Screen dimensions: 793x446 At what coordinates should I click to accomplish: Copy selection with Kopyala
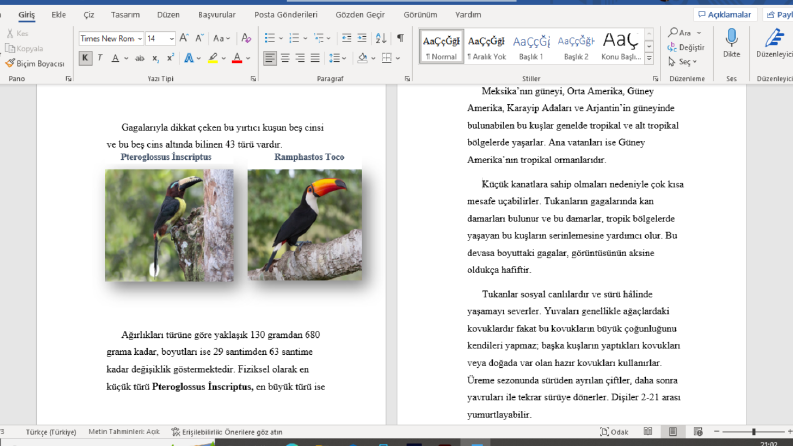coord(24,49)
